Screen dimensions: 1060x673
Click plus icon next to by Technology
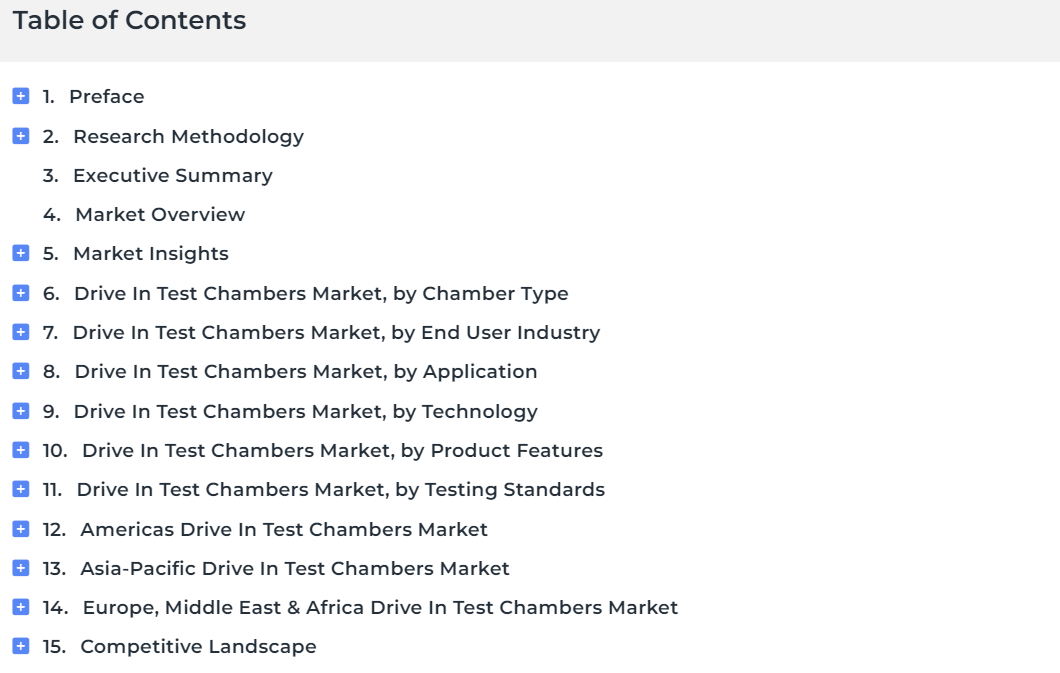(21, 411)
